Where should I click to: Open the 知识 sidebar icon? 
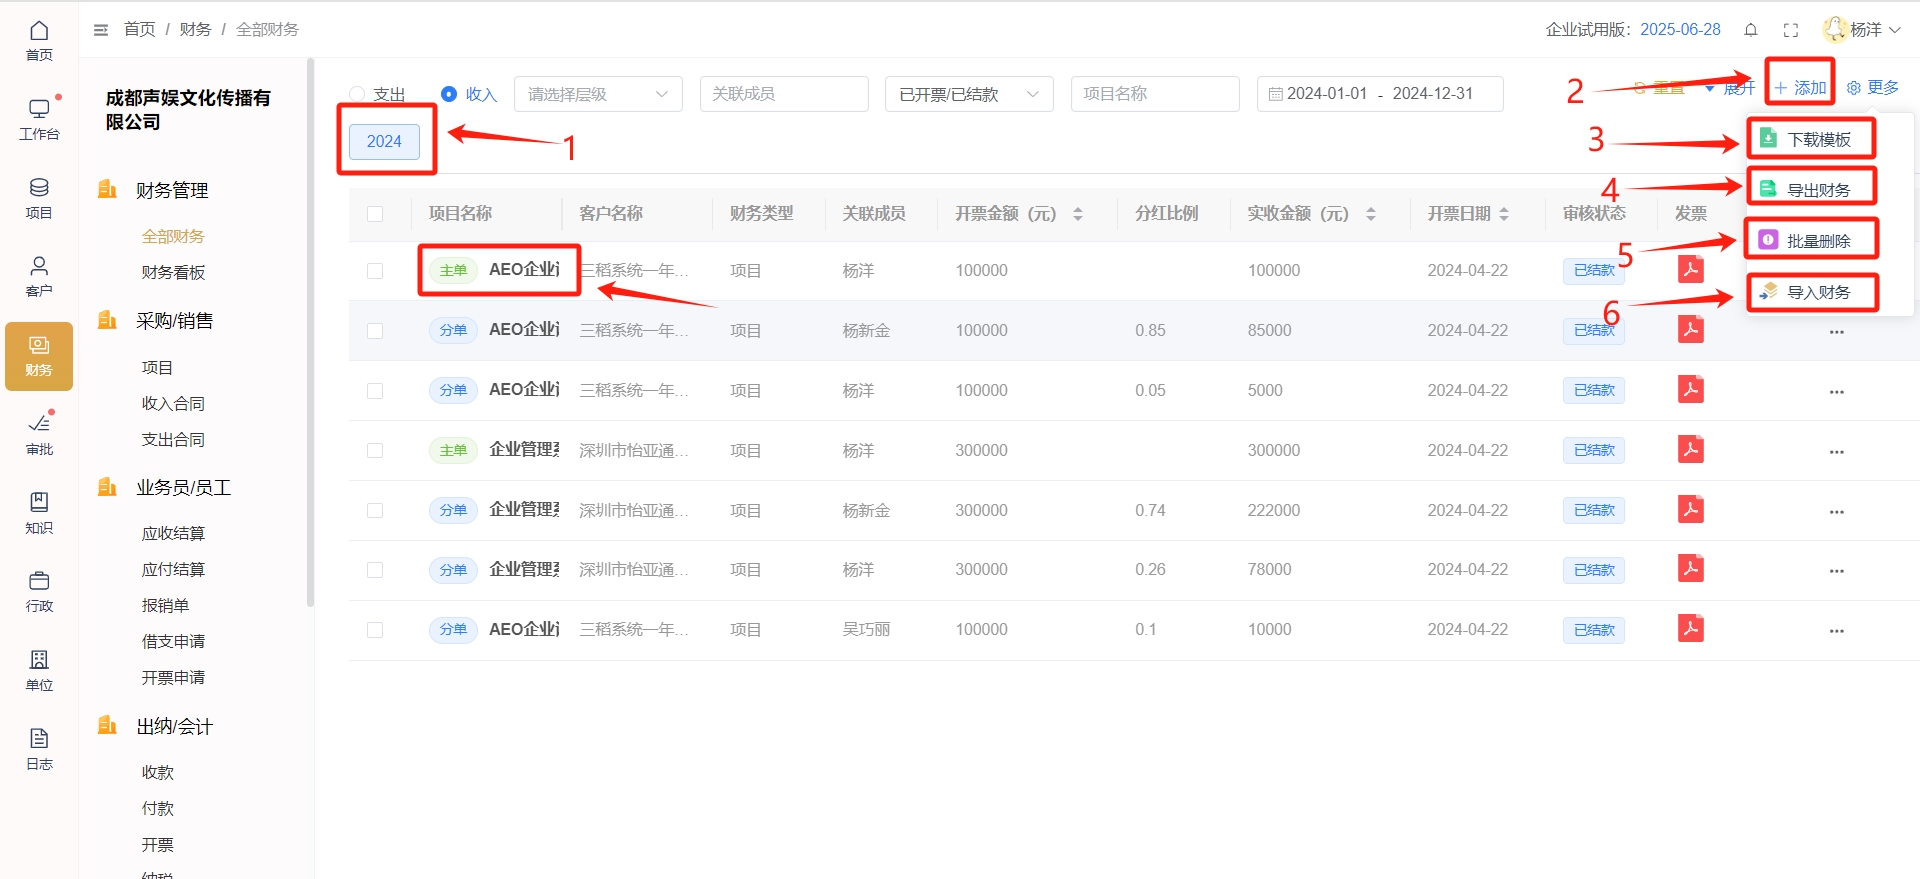pos(39,514)
